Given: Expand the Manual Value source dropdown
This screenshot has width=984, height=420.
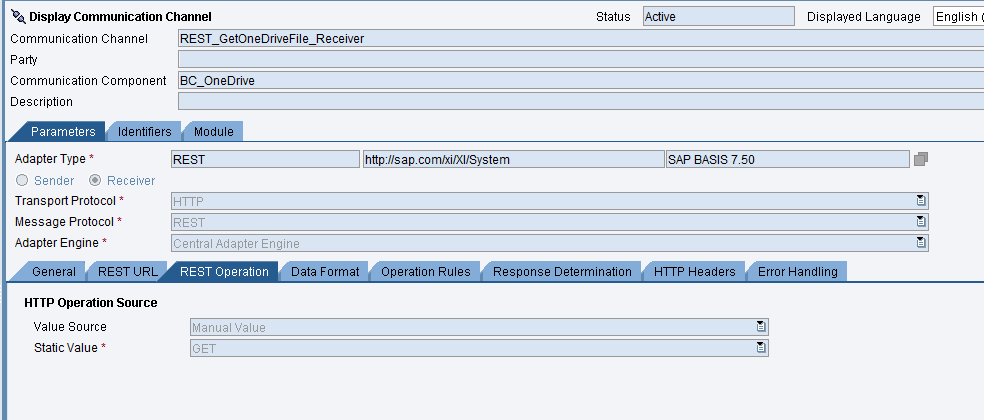Looking at the screenshot, I should click(479, 327).
